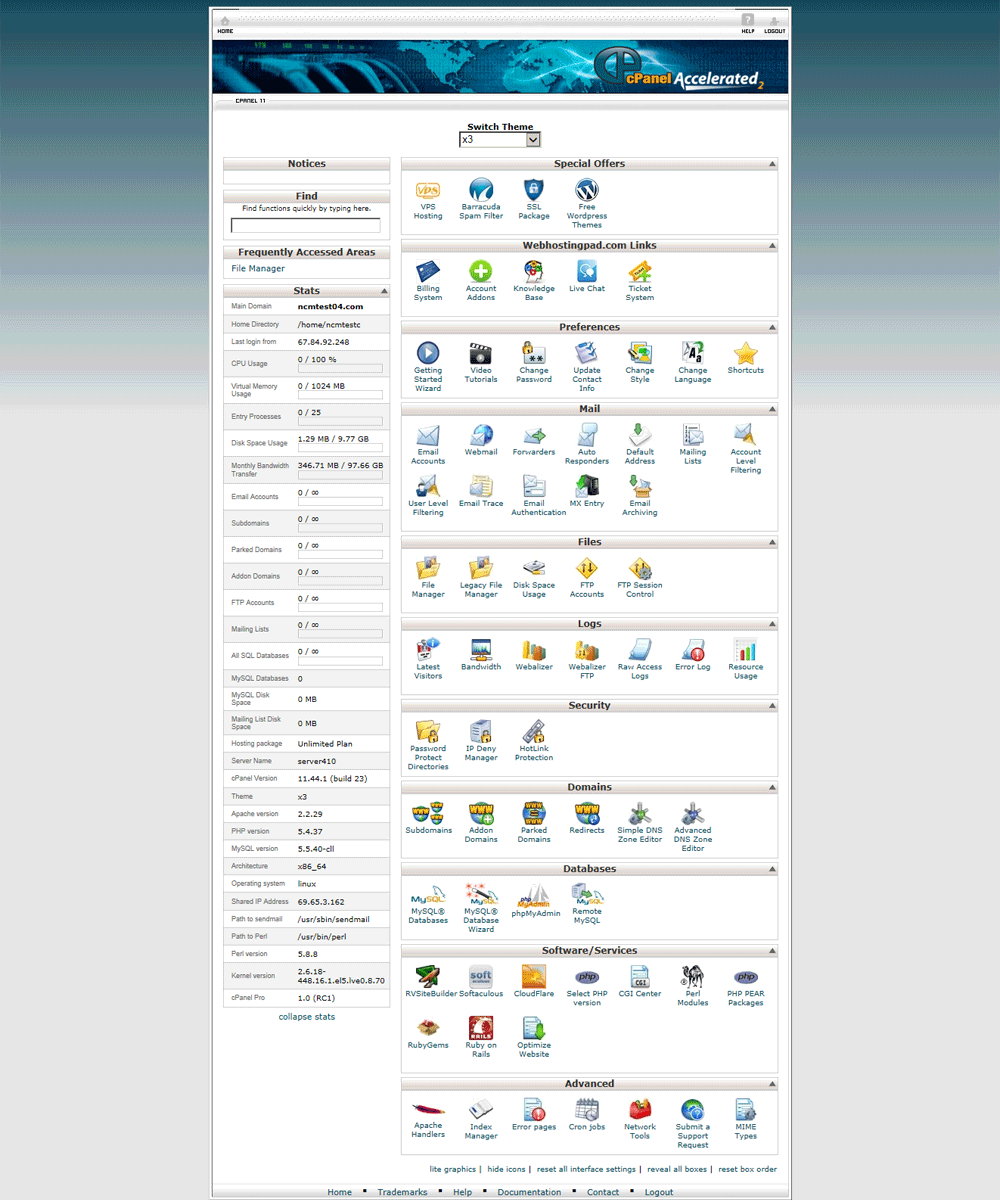Open the Ticket System icon
The height and width of the screenshot is (1200, 1000).
tap(640, 271)
